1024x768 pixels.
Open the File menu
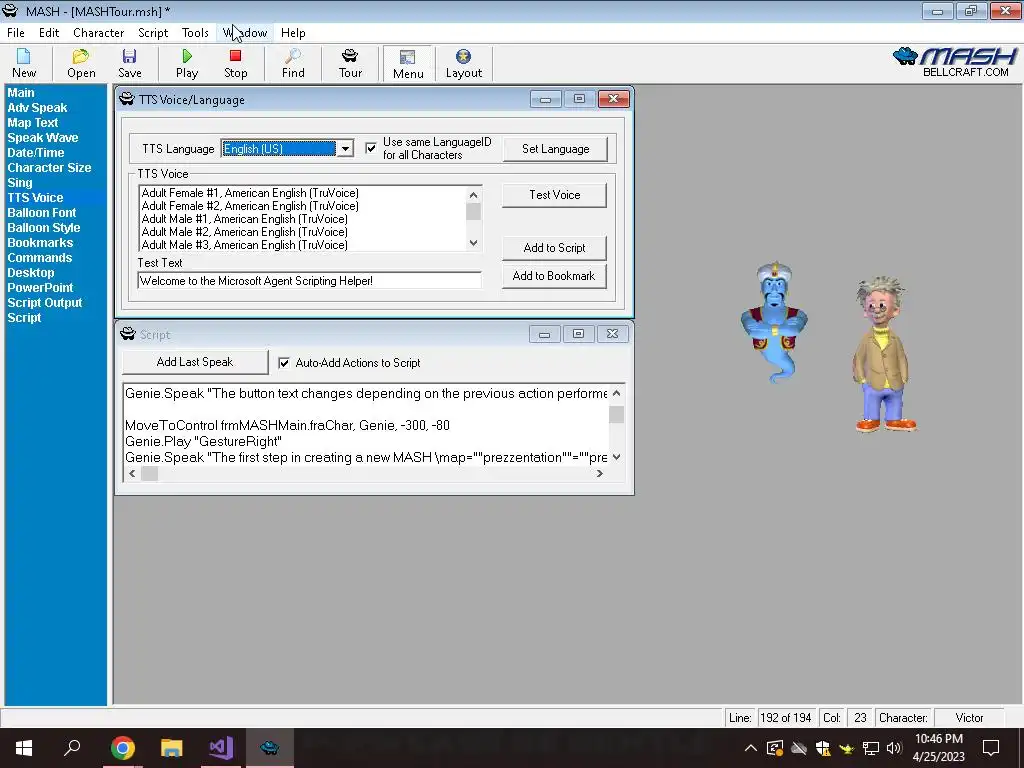click(x=16, y=33)
